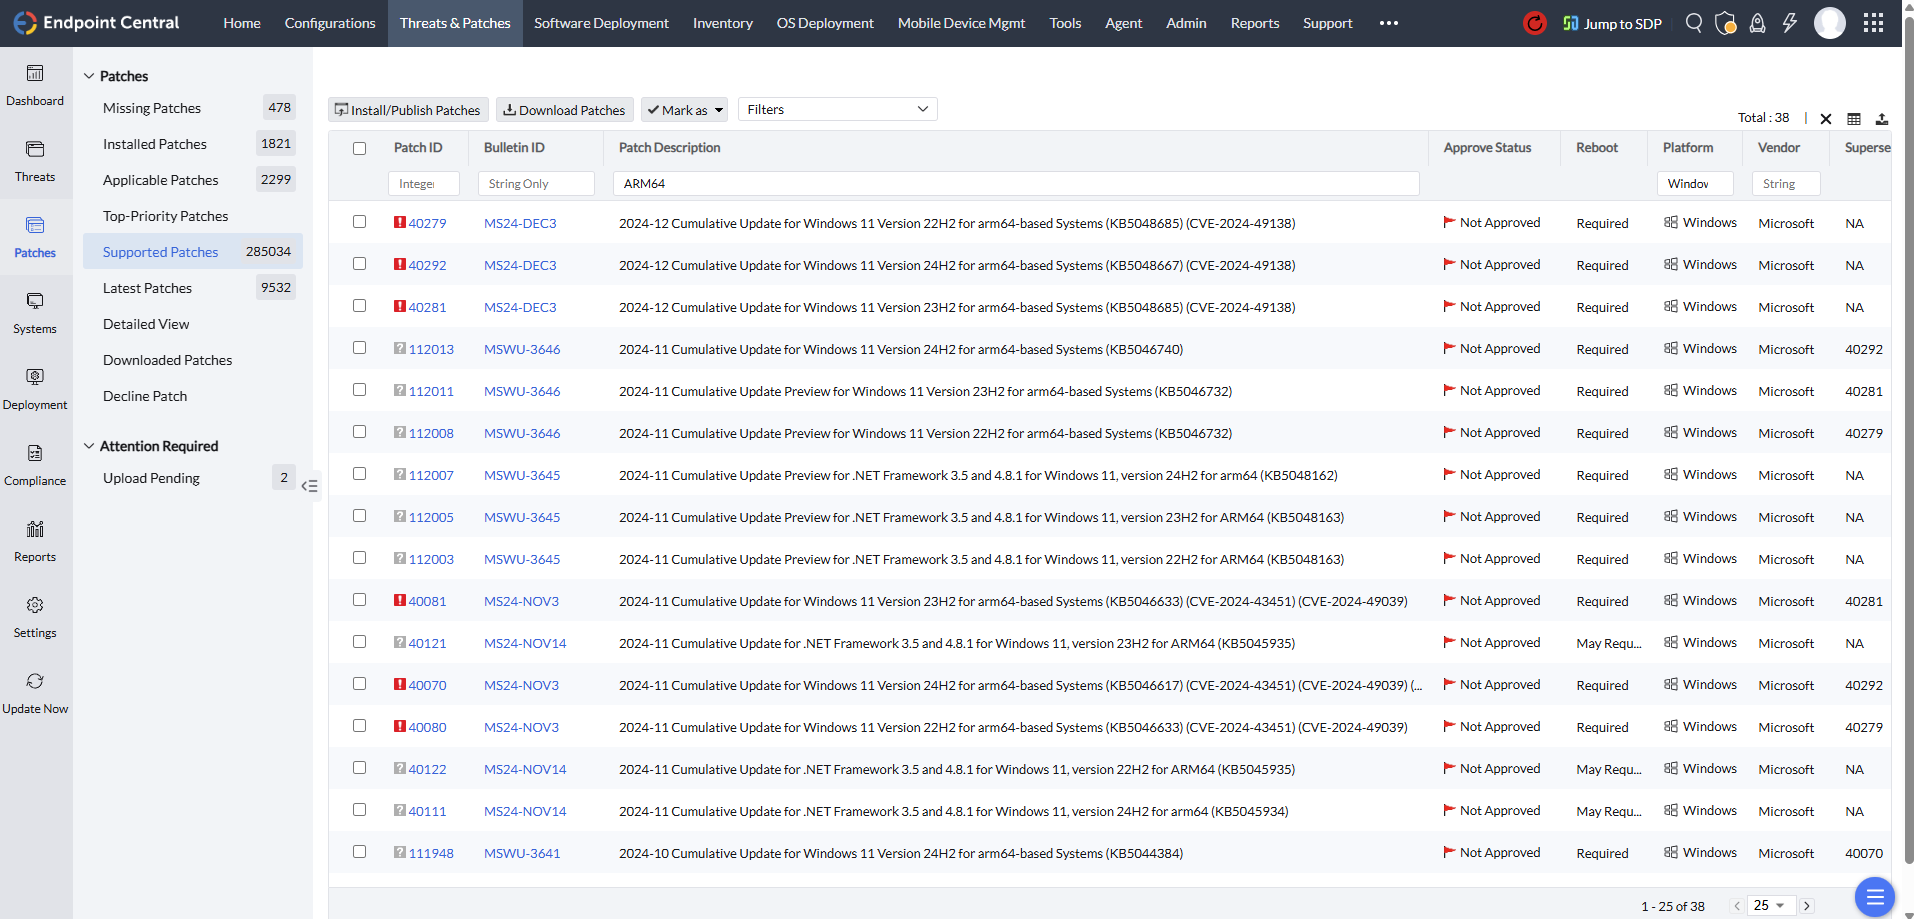Open the bulletin link MSWU-3641
This screenshot has width=1914, height=919.
point(522,853)
